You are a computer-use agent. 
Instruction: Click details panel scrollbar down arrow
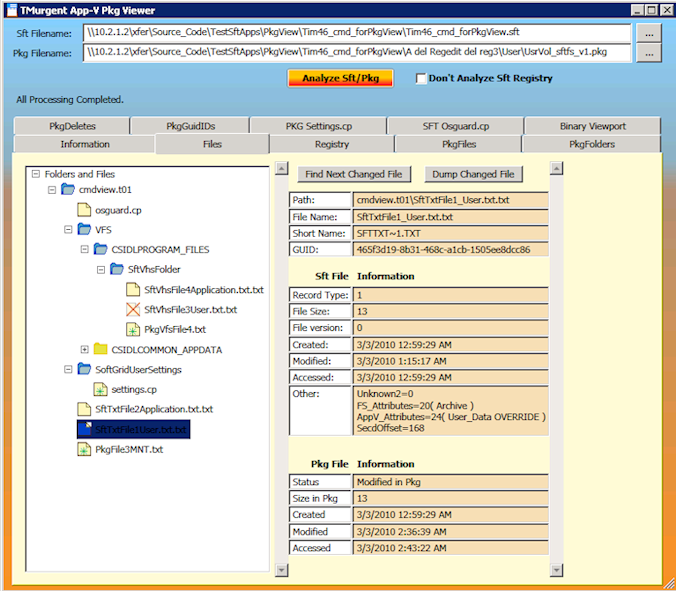(x=557, y=570)
